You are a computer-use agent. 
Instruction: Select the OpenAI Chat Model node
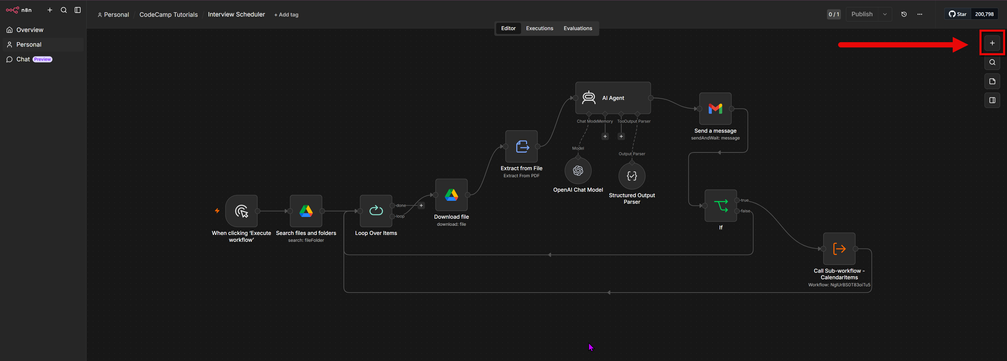coord(578,172)
